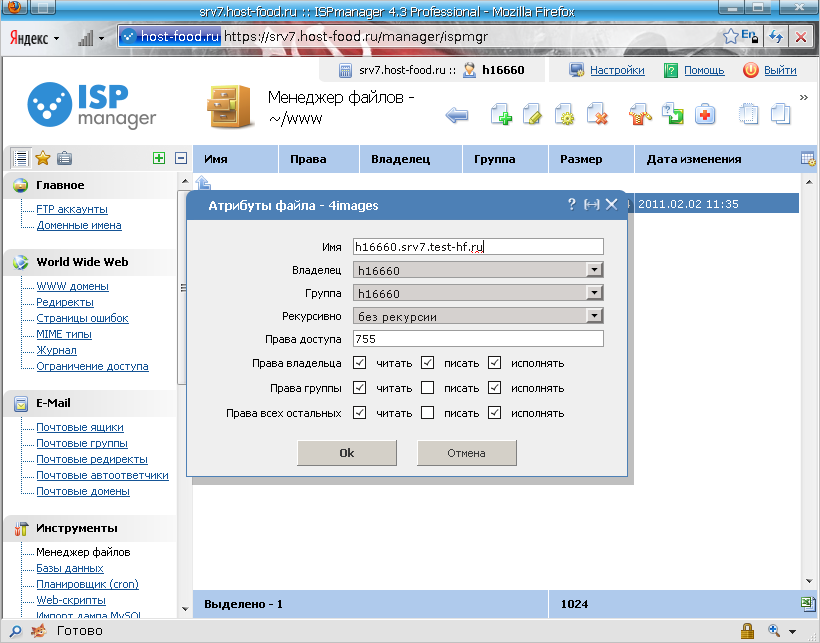Enable group write checkbox
The height and width of the screenshot is (643, 820).
tap(427, 387)
